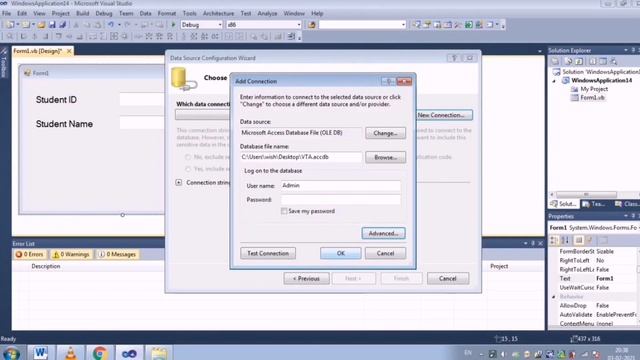Image resolution: width=640 pixels, height=360 pixels.
Task: Toggle the 0 Messages filter in Error List
Action: pos(117,254)
